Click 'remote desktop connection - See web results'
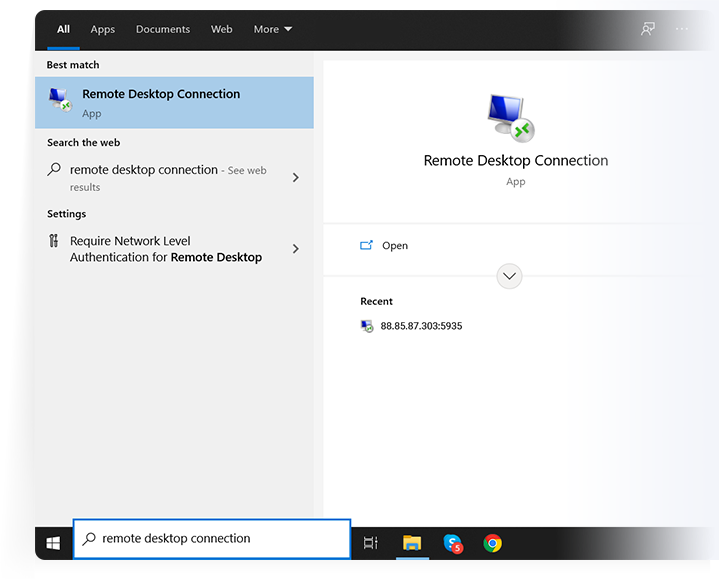The height and width of the screenshot is (579, 719). pos(168,177)
